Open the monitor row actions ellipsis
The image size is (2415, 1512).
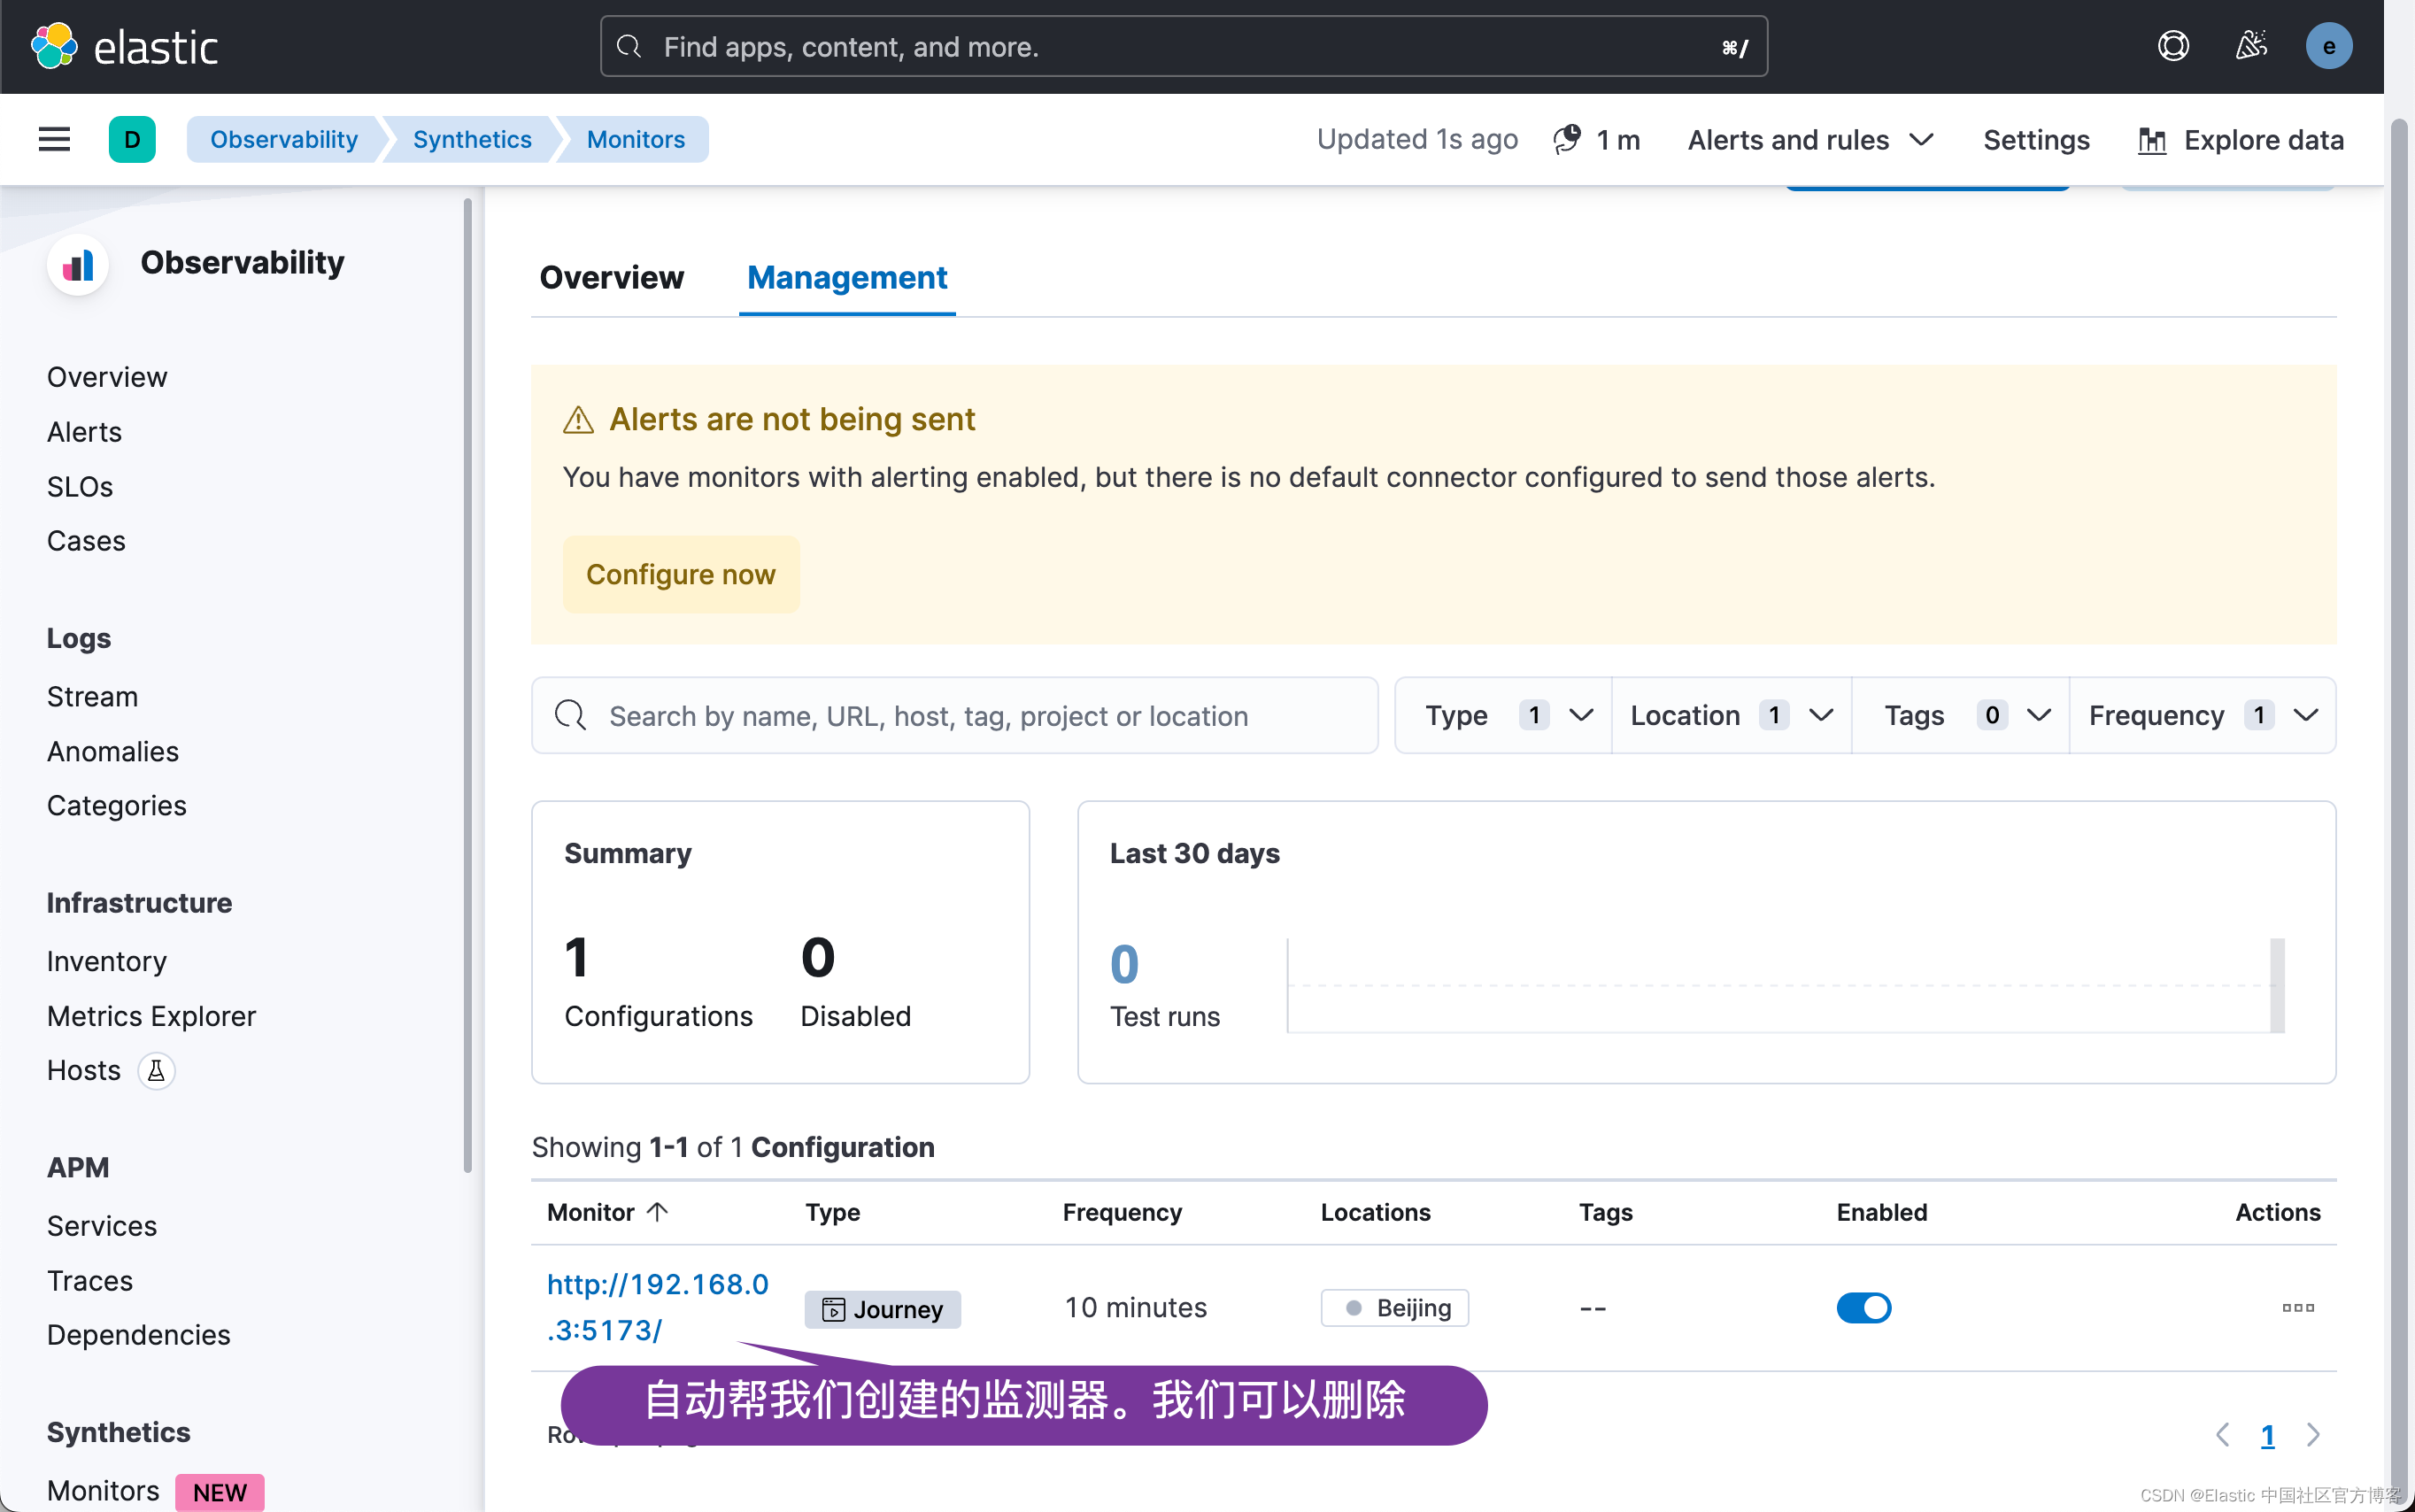2297,1307
